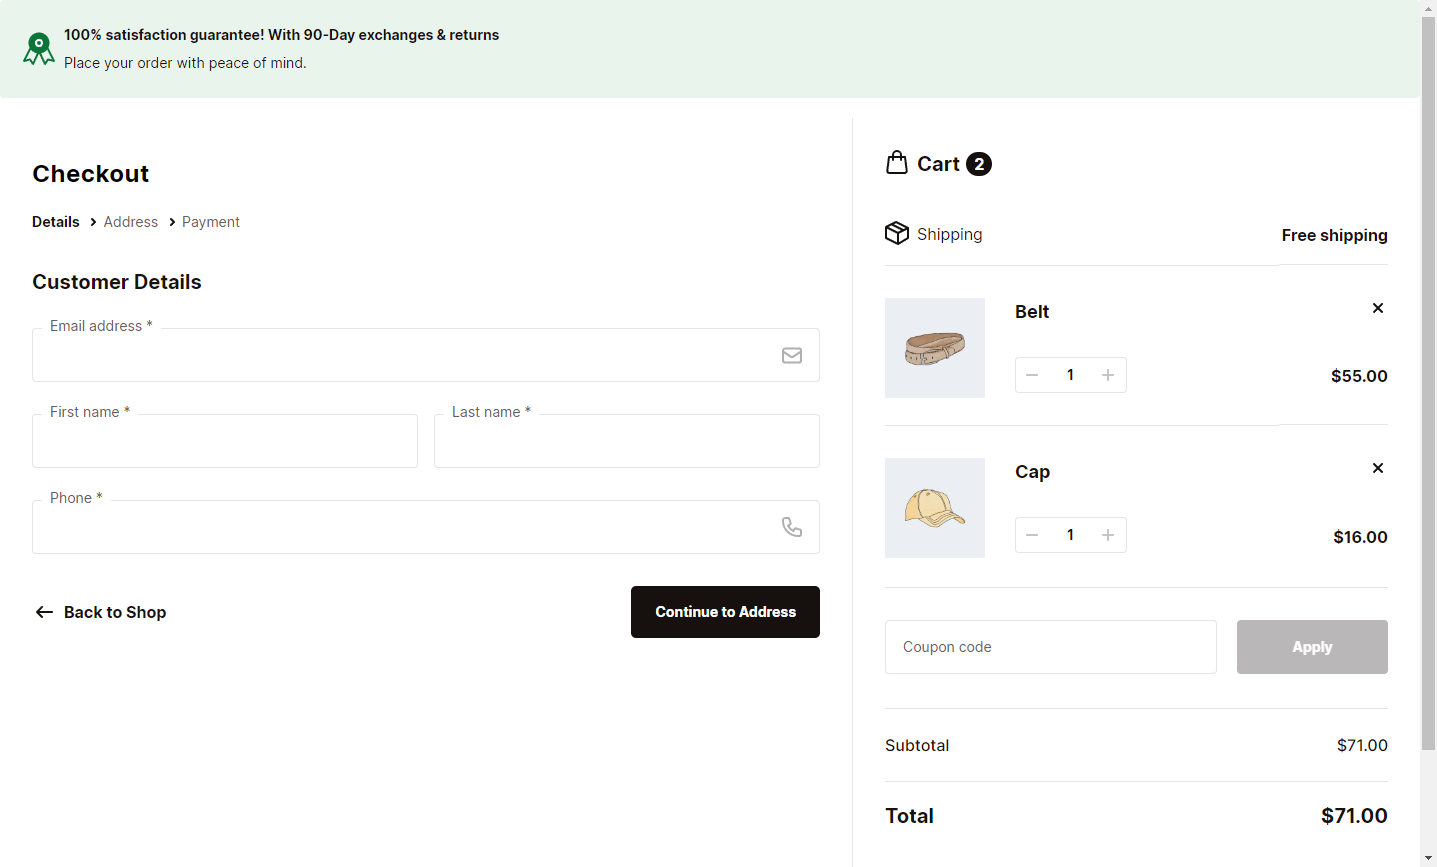Increase the Cap quantity with plus
This screenshot has width=1437, height=867.
coord(1108,534)
